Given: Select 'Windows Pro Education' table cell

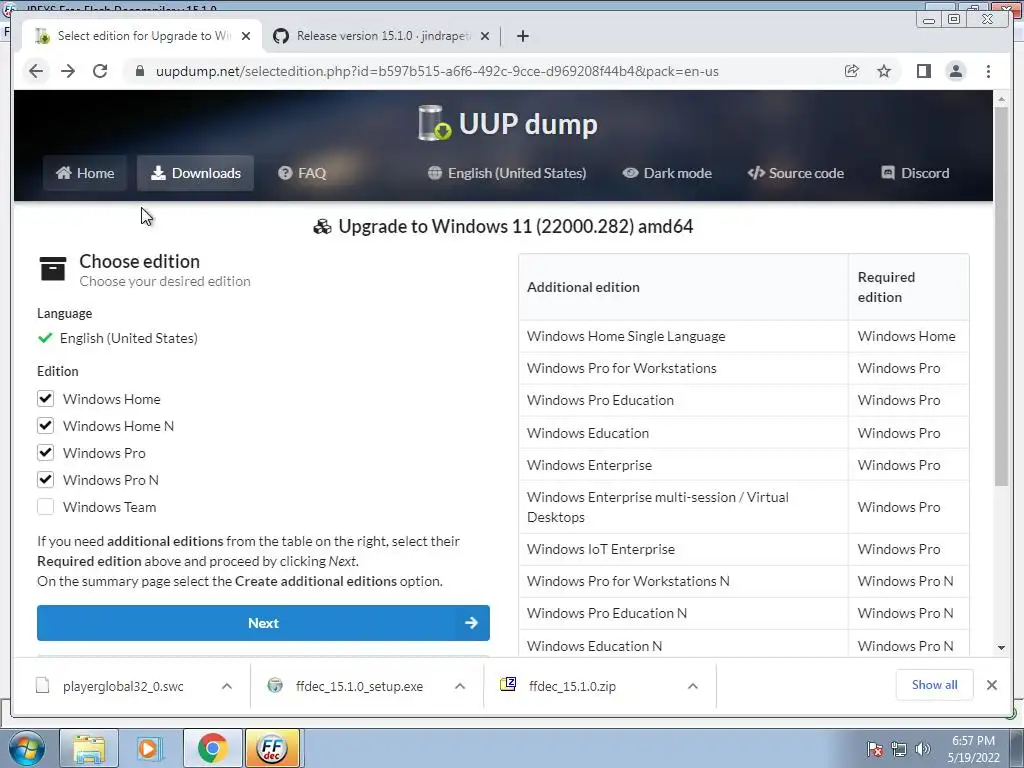Looking at the screenshot, I should coord(683,400).
